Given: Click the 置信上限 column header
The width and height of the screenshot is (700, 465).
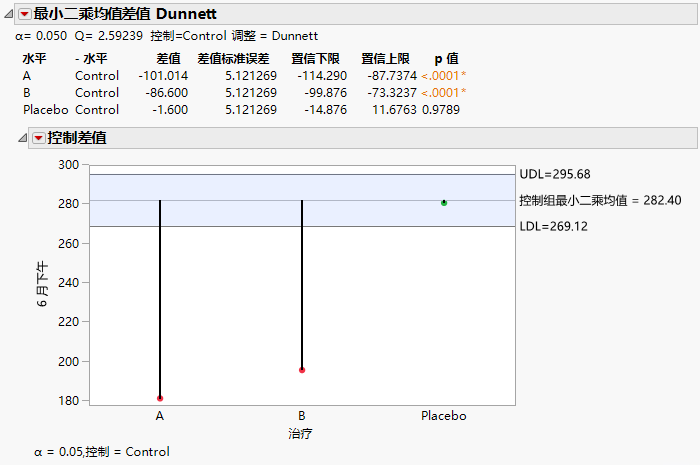Looking at the screenshot, I should coord(385,58).
